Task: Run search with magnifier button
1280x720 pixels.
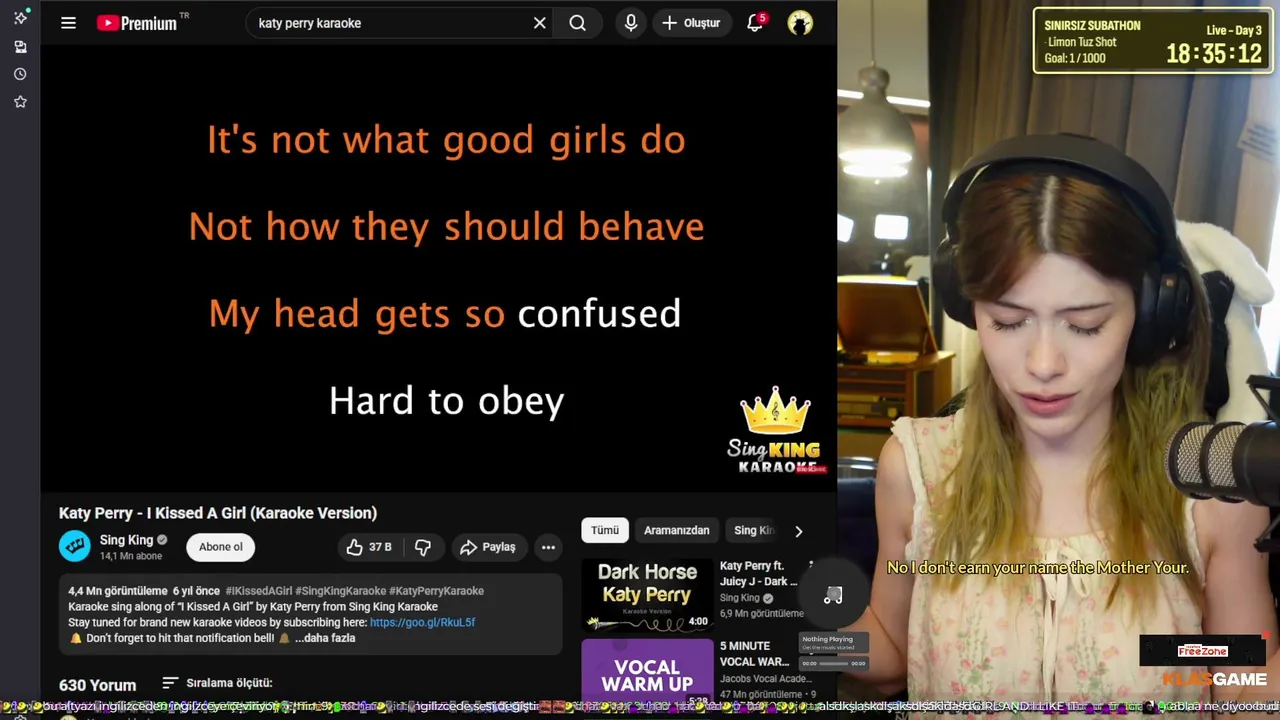Action: click(578, 23)
